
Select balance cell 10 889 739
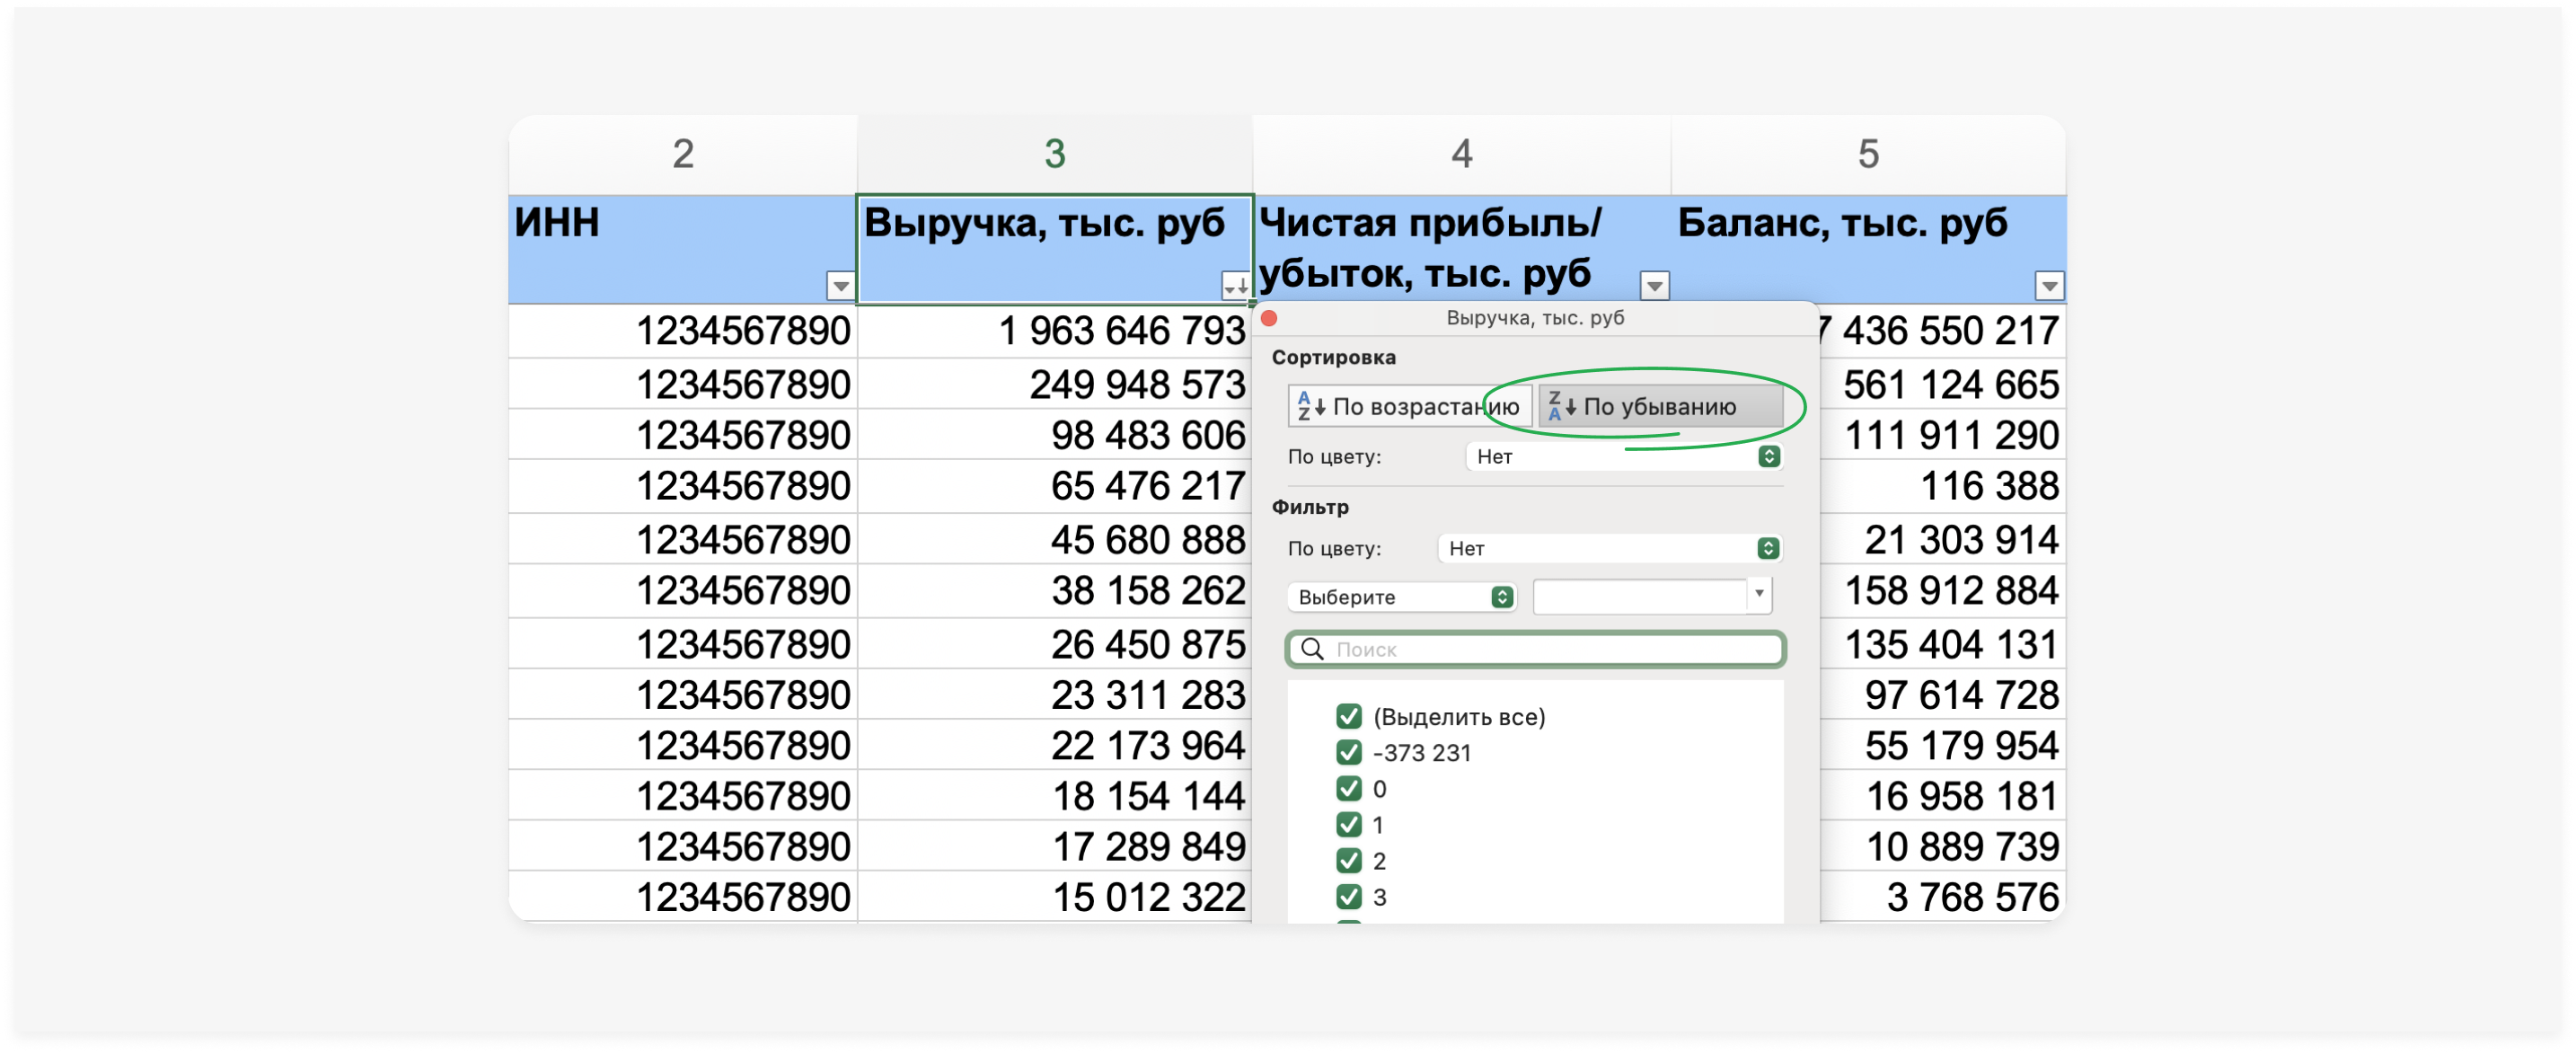click(1943, 847)
